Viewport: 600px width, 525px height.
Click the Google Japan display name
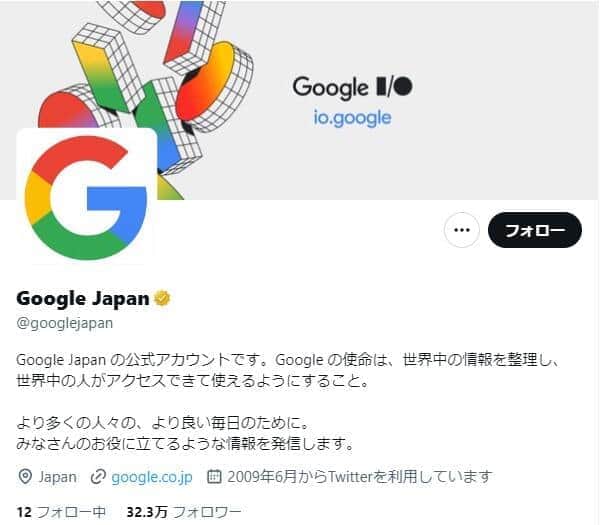click(83, 298)
